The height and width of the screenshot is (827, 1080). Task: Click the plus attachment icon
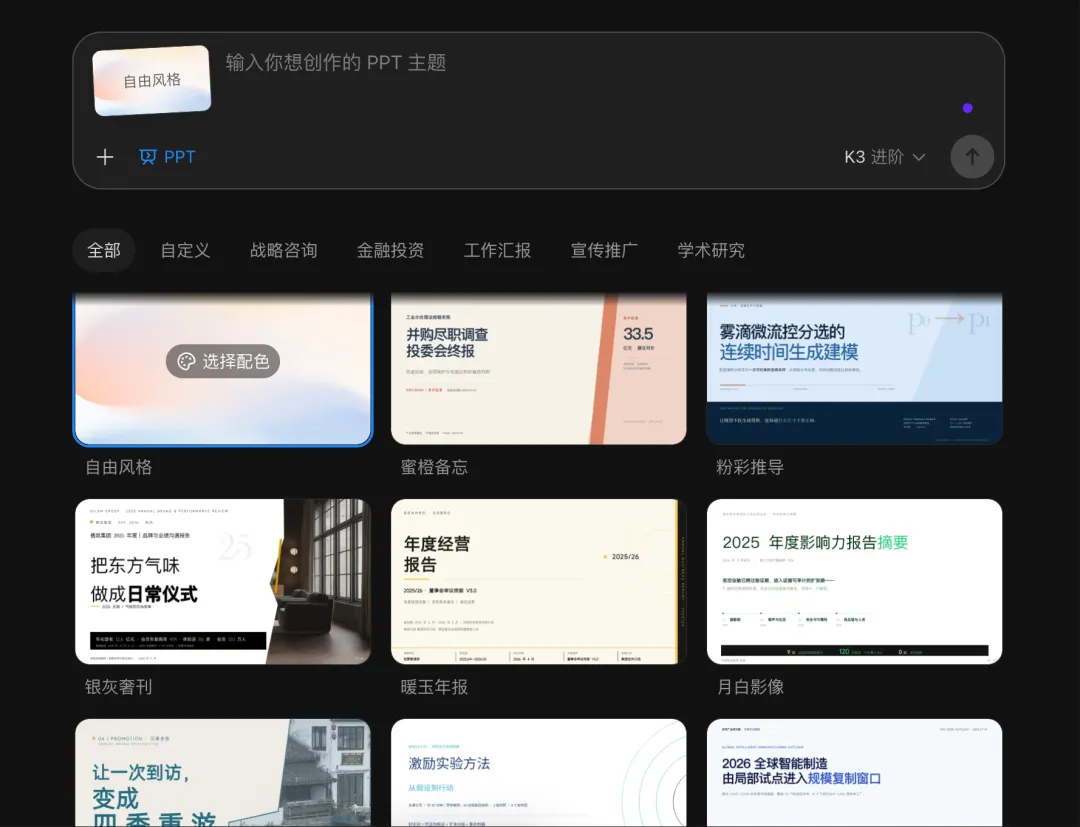click(105, 157)
